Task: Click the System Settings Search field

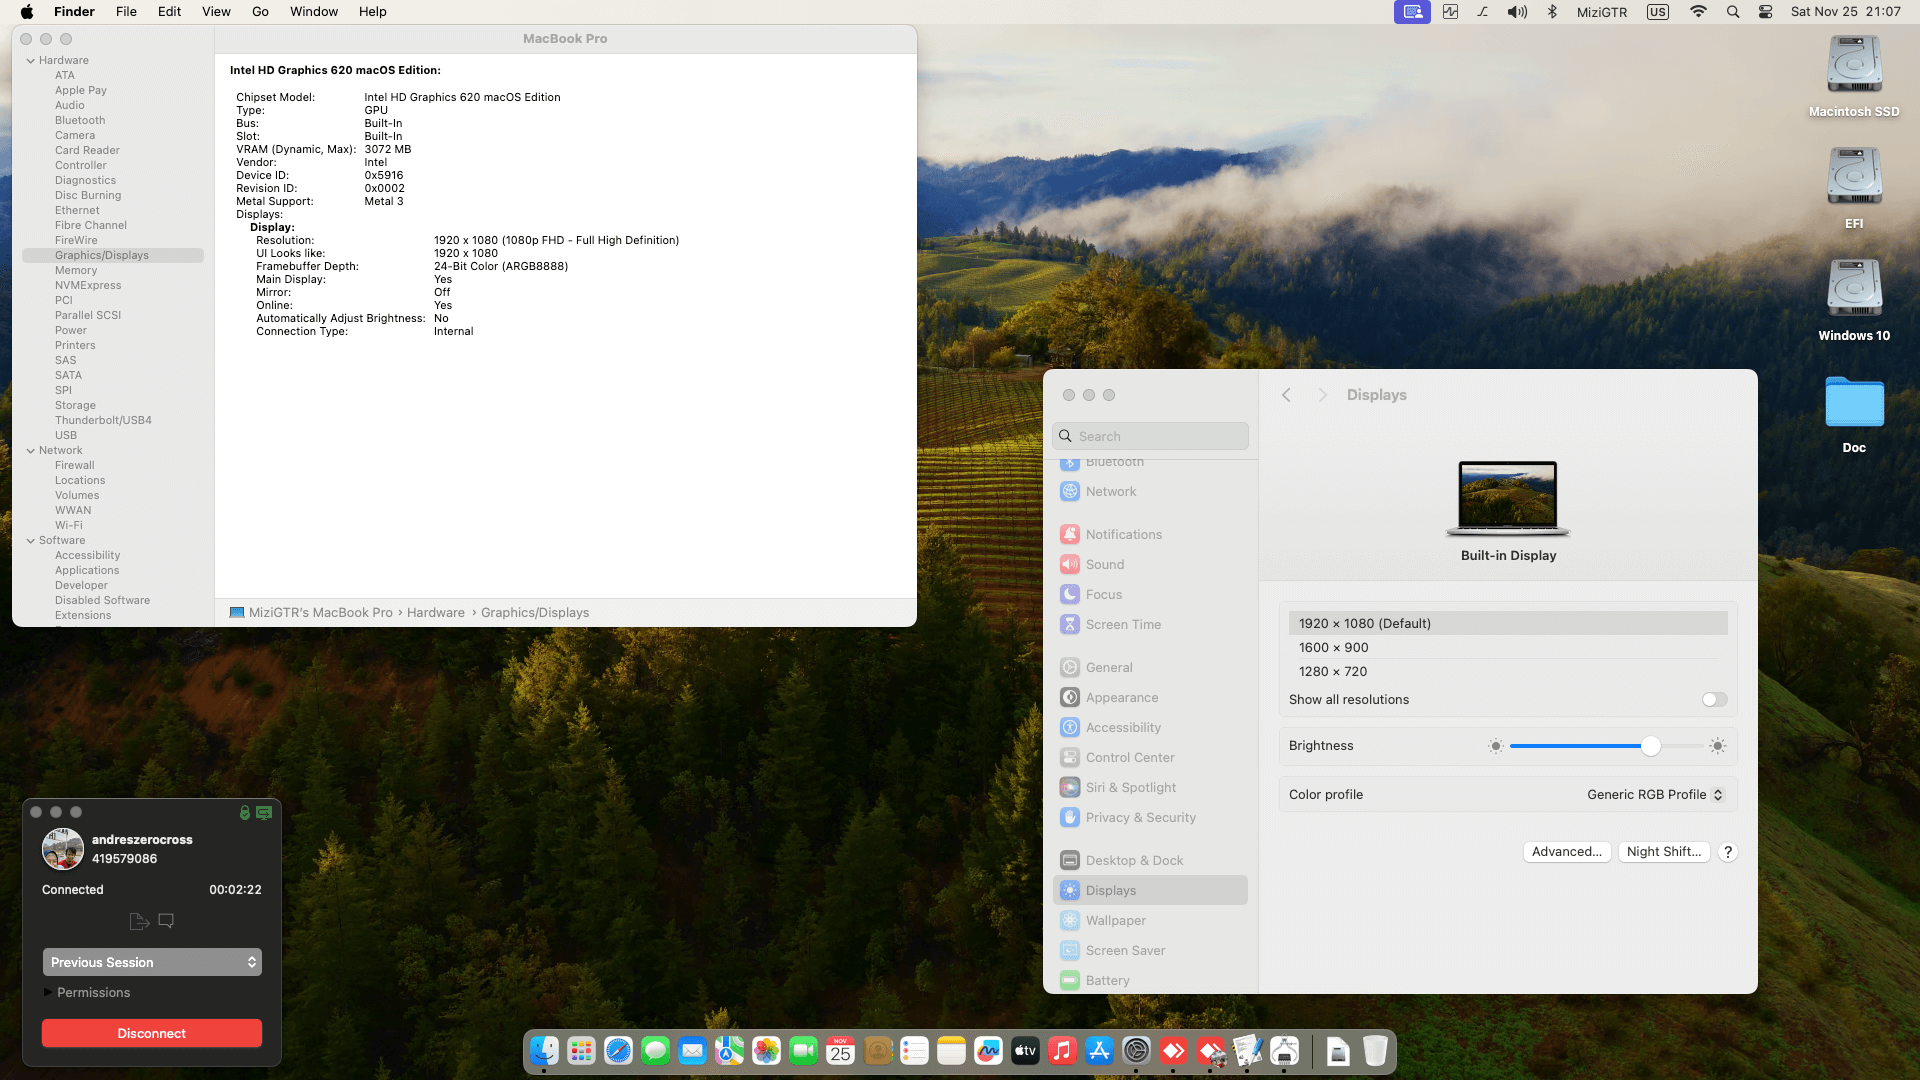Action: click(x=1150, y=436)
